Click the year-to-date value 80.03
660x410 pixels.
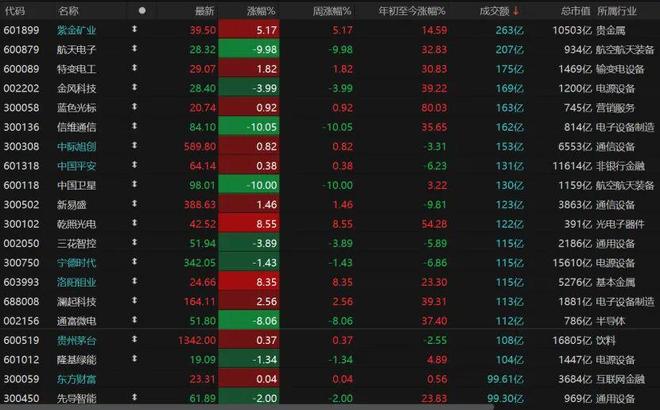click(434, 108)
